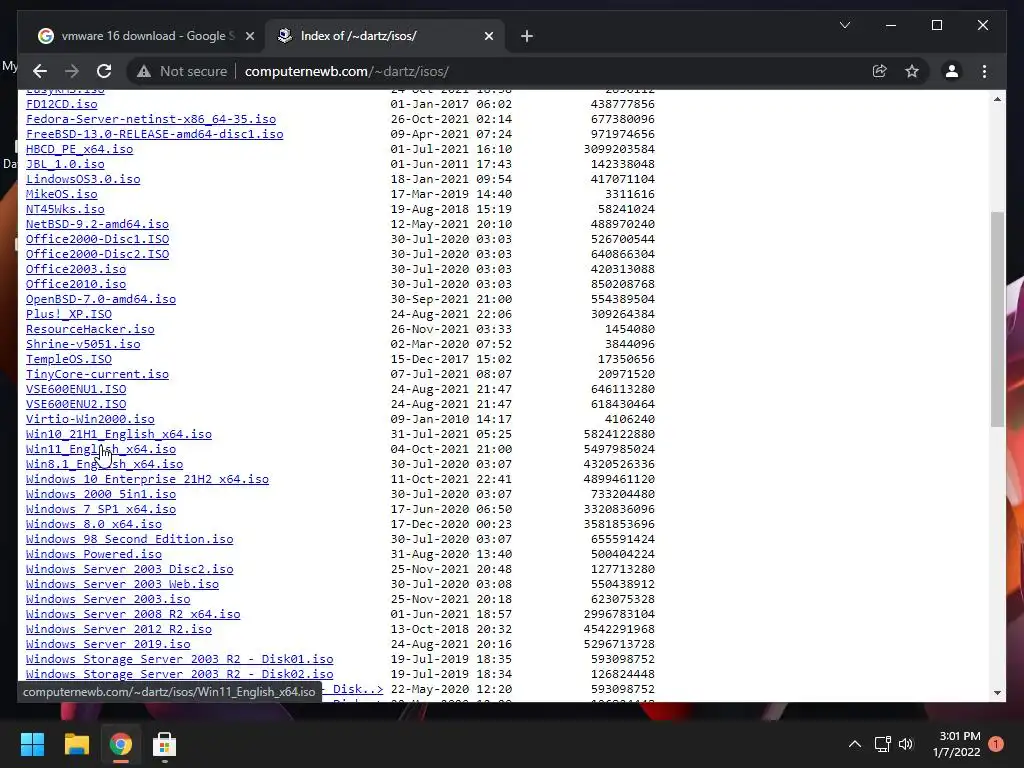This screenshot has width=1024, height=768.
Task: Show hidden system tray icons
Action: (x=854, y=744)
